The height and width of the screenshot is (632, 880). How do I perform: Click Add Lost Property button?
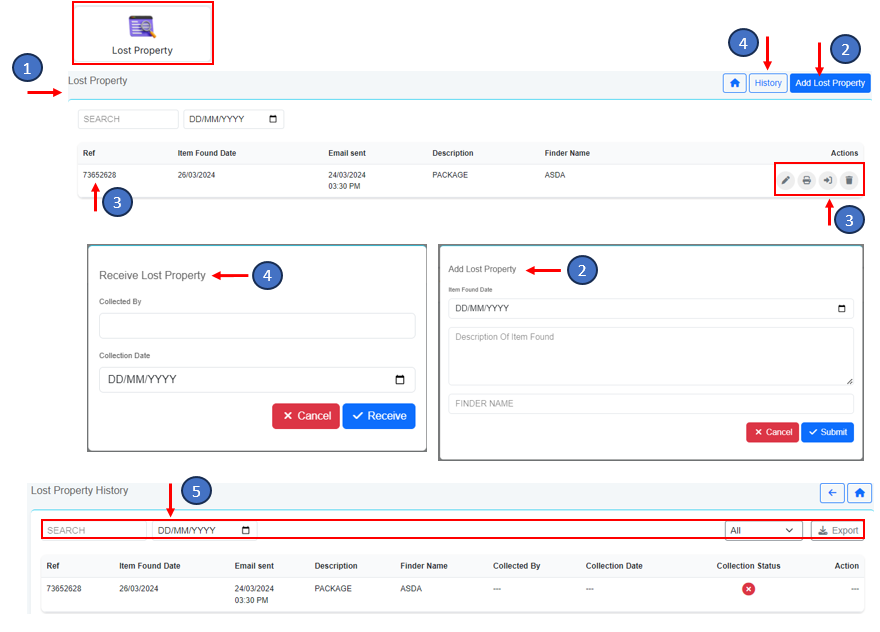(x=830, y=83)
